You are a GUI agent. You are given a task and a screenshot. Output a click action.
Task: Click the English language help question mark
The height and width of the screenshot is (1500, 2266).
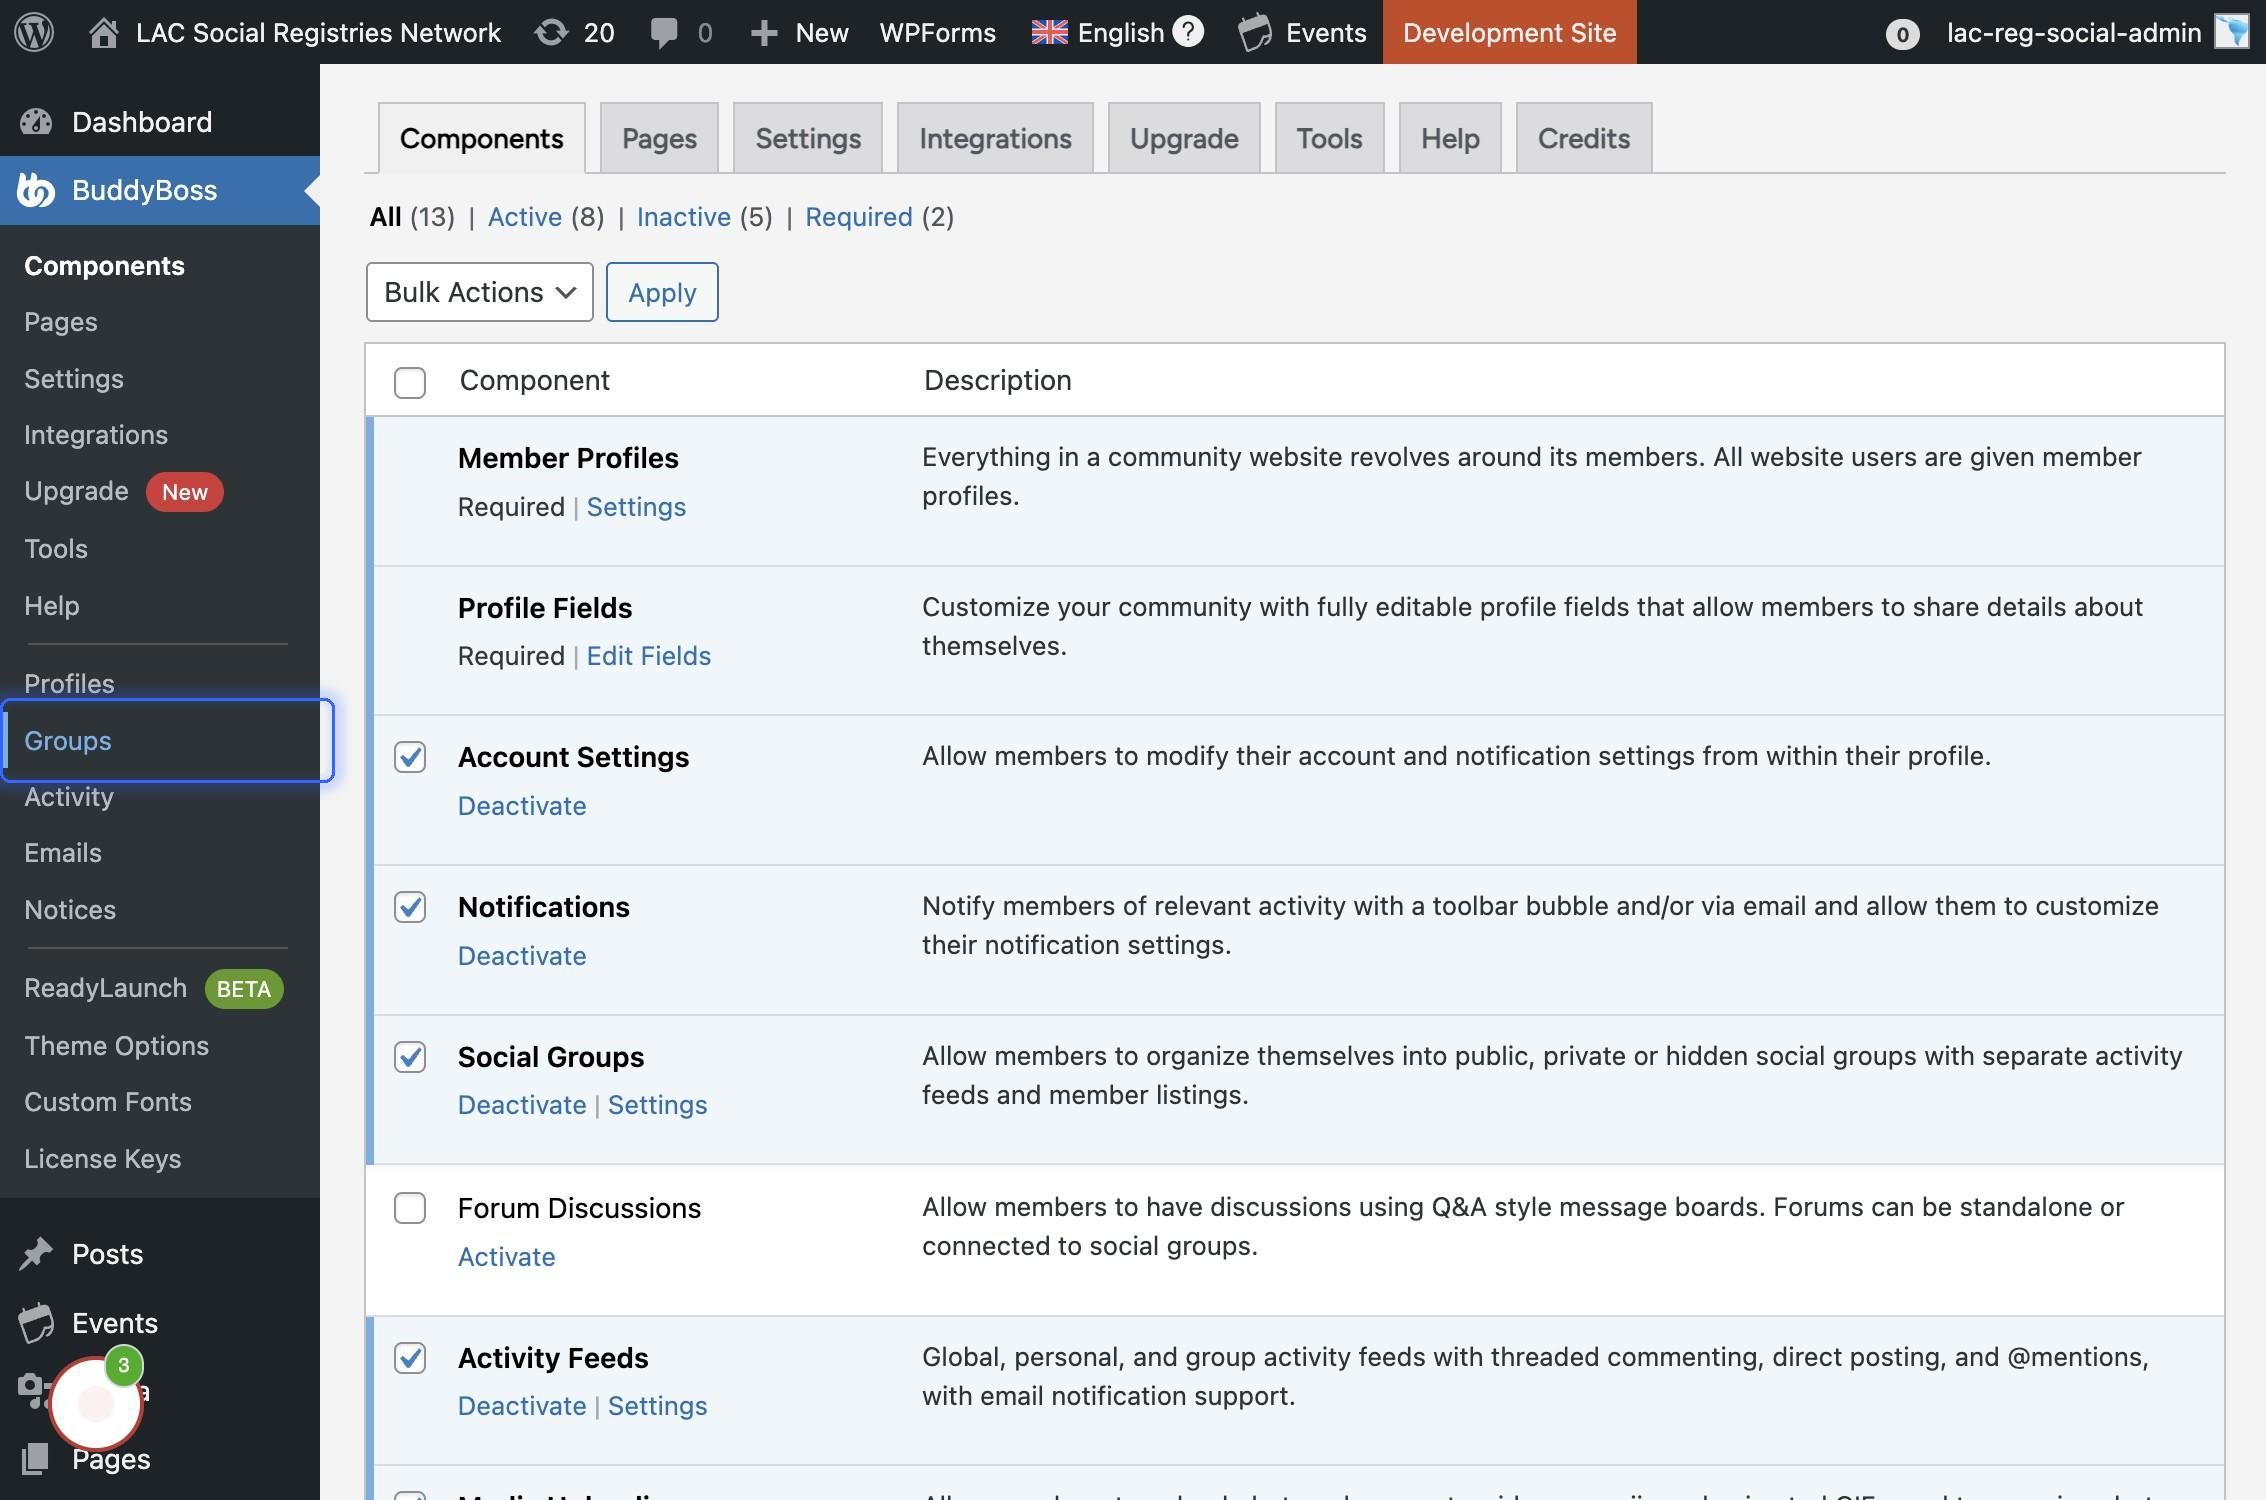pyautogui.click(x=1187, y=32)
